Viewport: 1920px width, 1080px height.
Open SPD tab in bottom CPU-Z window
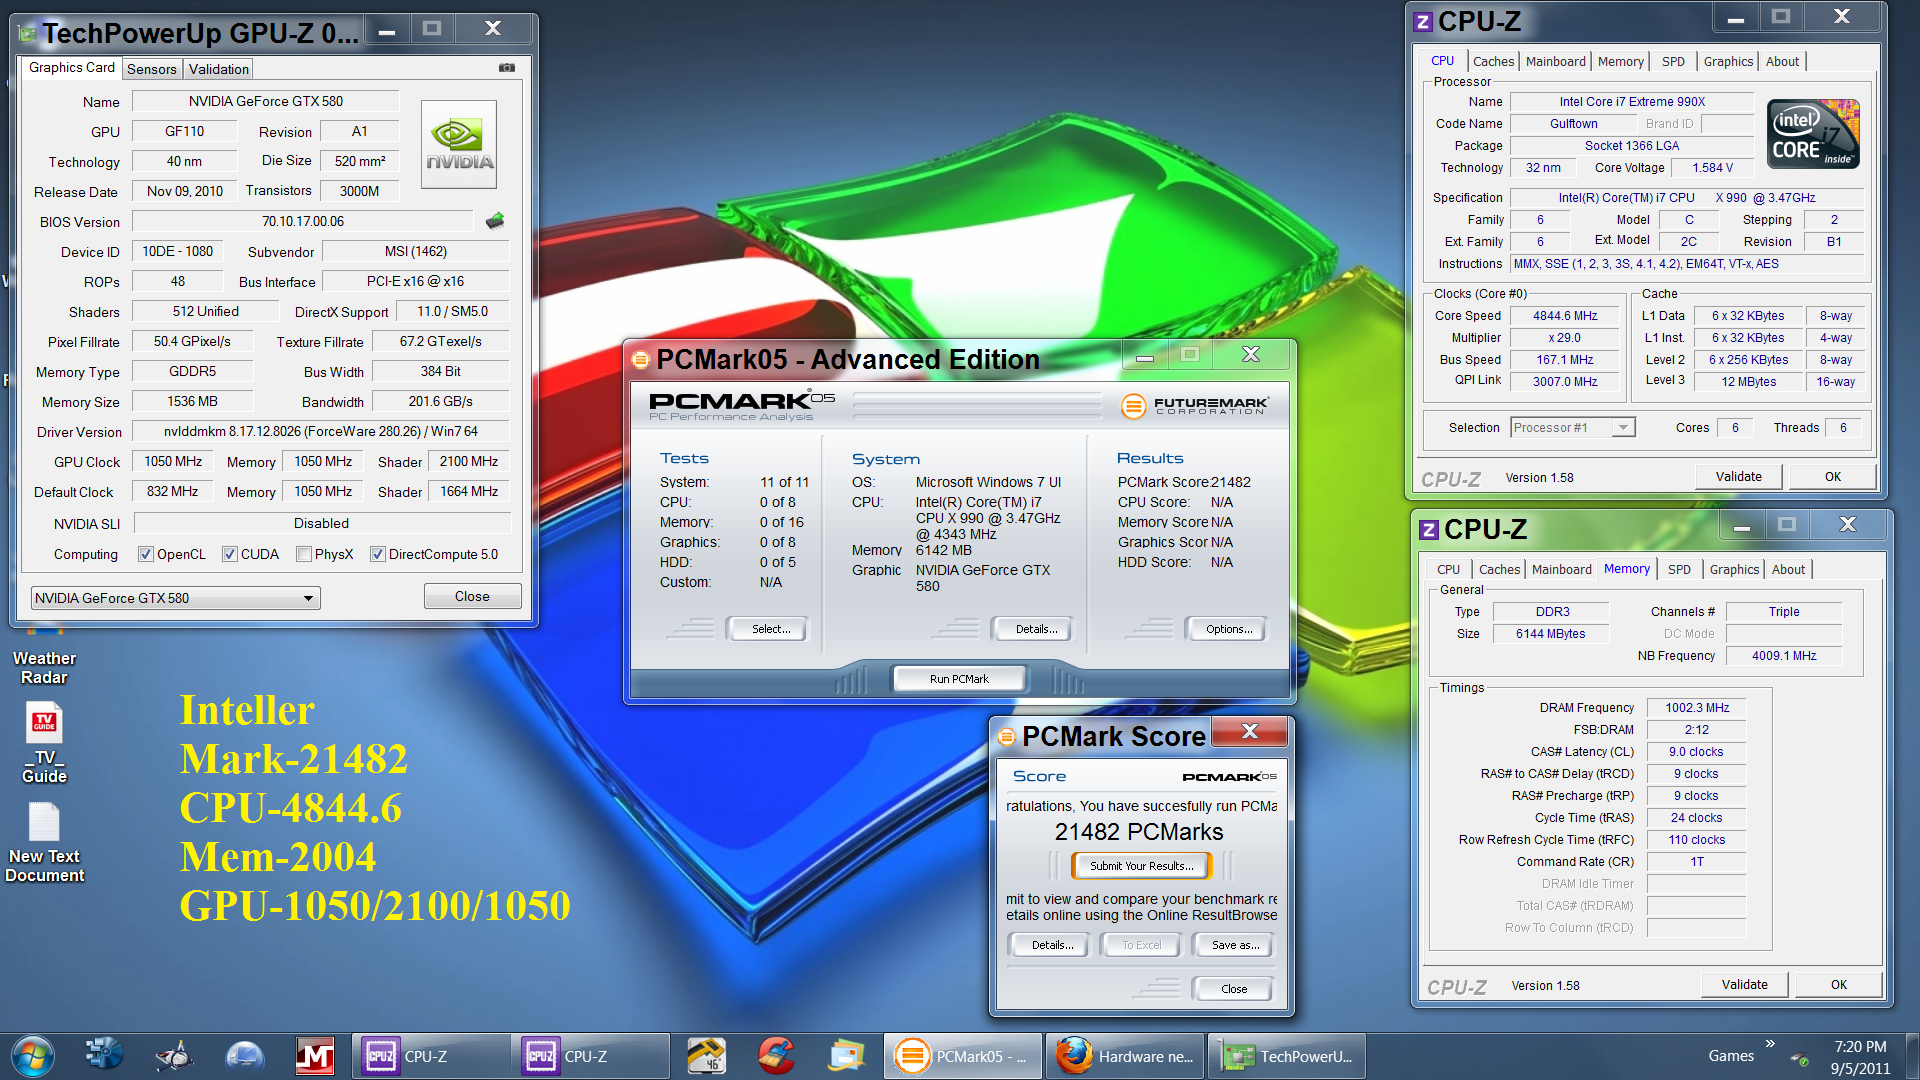(x=1679, y=569)
